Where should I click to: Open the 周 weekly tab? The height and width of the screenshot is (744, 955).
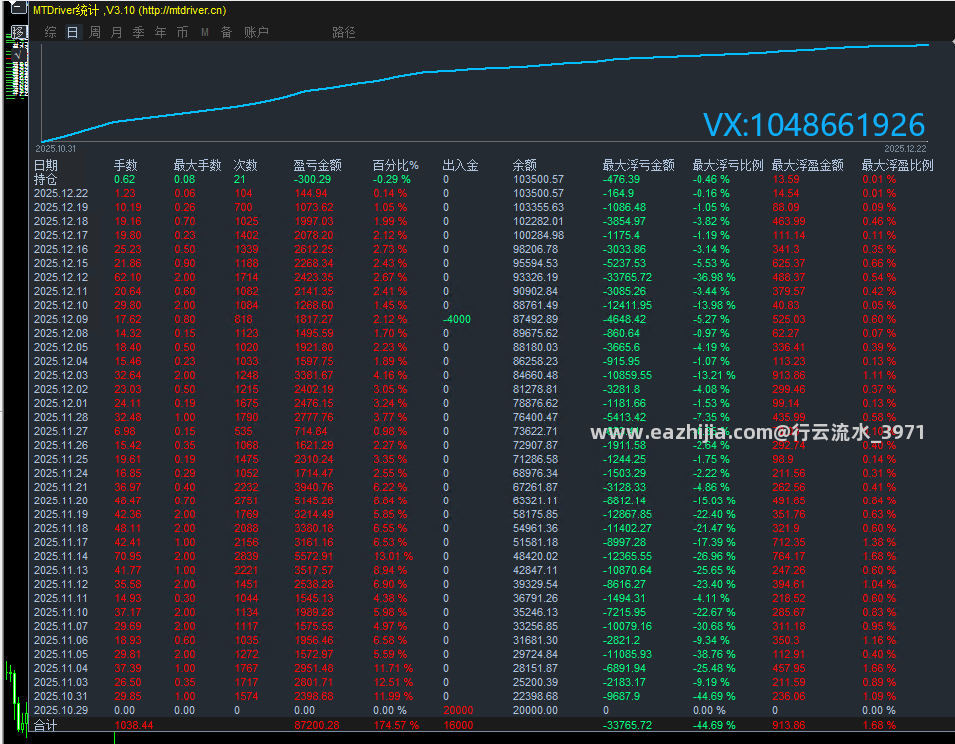[x=95, y=32]
